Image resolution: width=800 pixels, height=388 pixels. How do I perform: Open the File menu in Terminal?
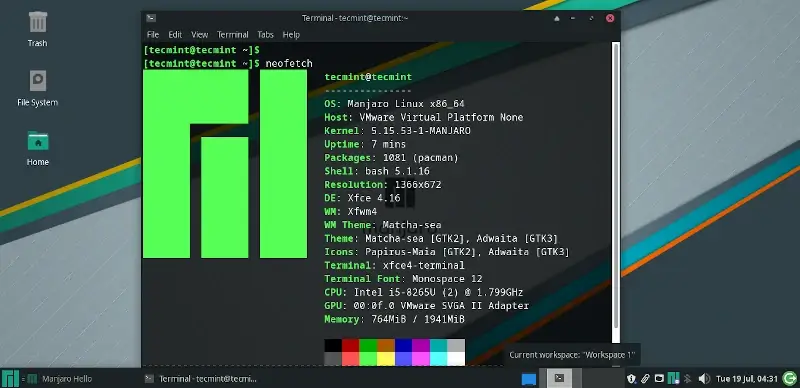point(153,35)
